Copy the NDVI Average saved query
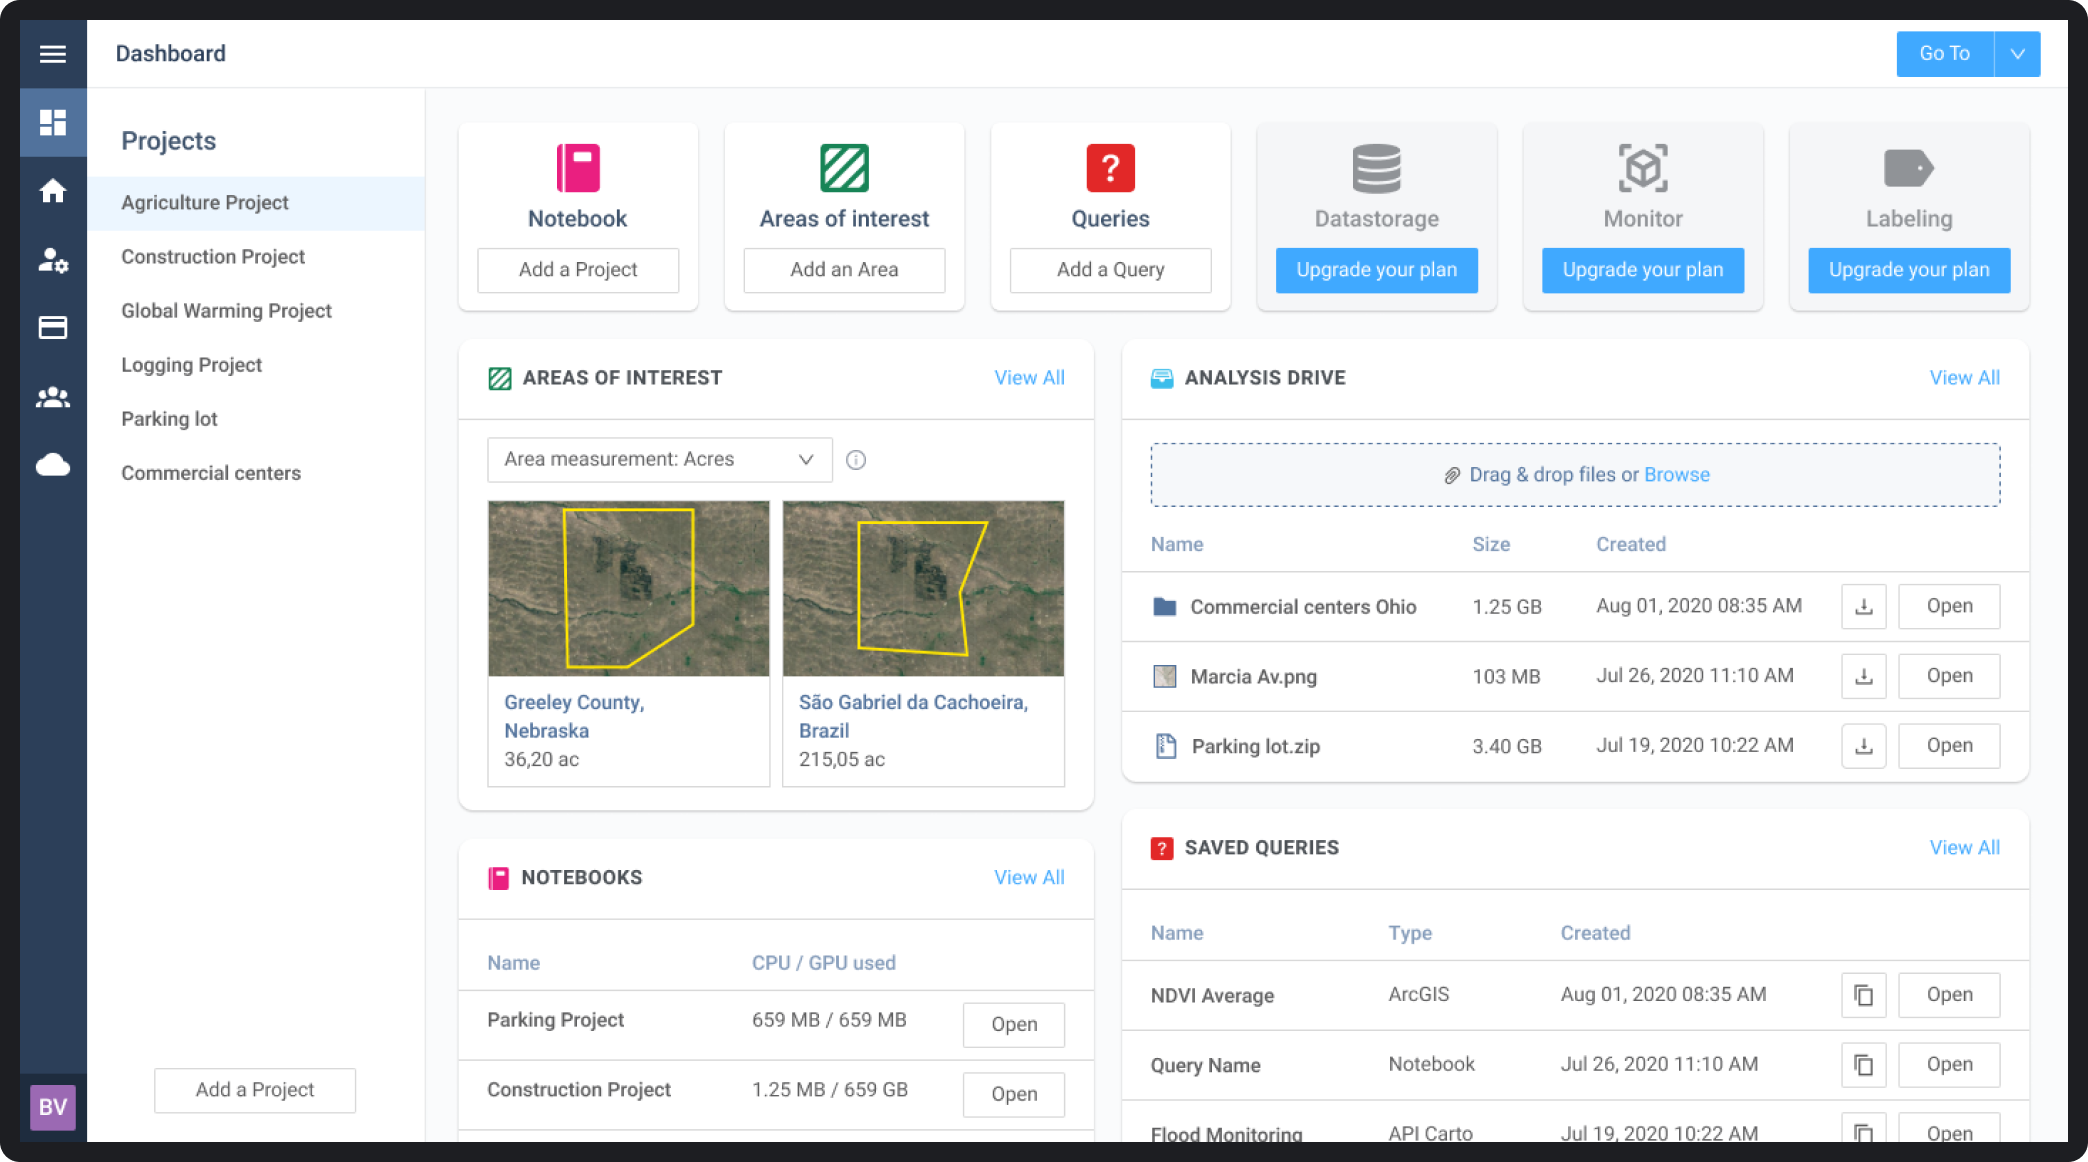This screenshot has height=1162, width=2088. 1863,994
